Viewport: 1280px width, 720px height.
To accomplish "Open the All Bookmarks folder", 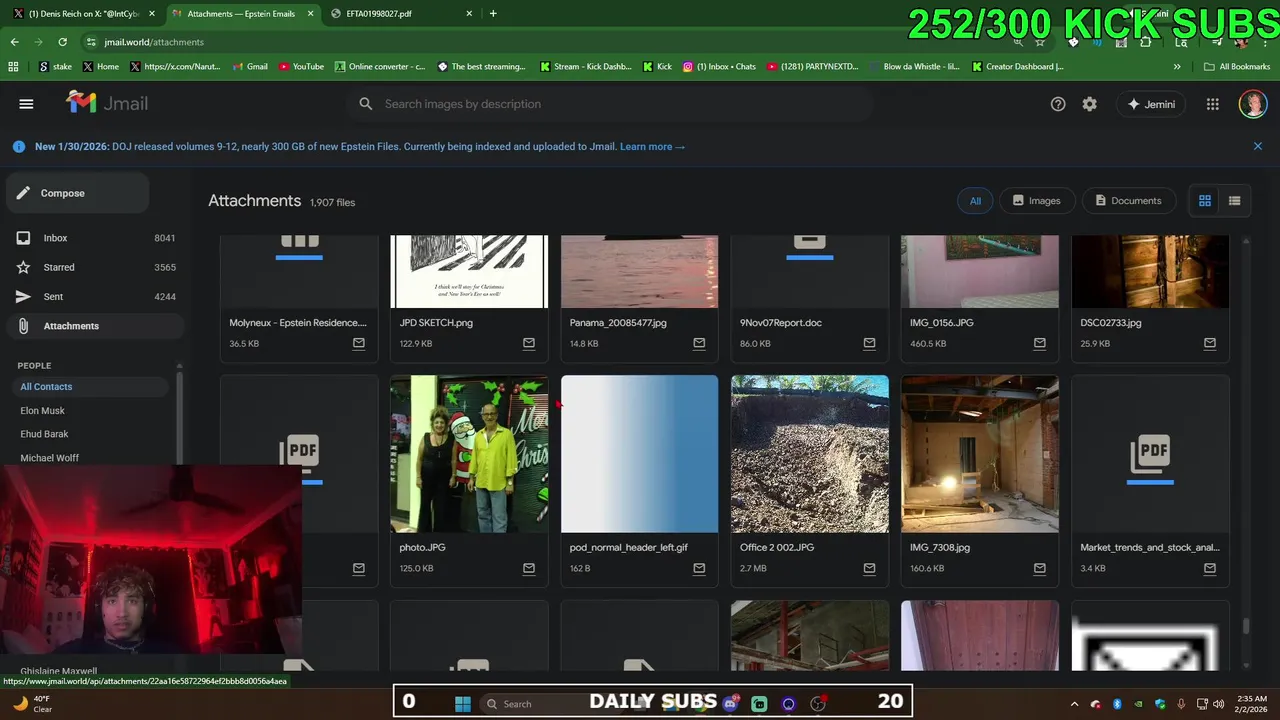I will click(x=1237, y=66).
